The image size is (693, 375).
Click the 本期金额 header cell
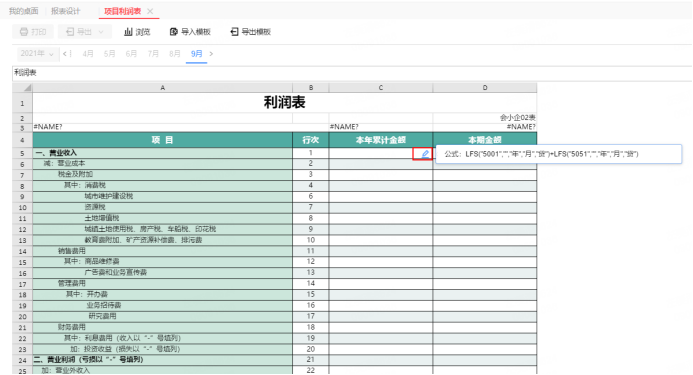click(485, 140)
